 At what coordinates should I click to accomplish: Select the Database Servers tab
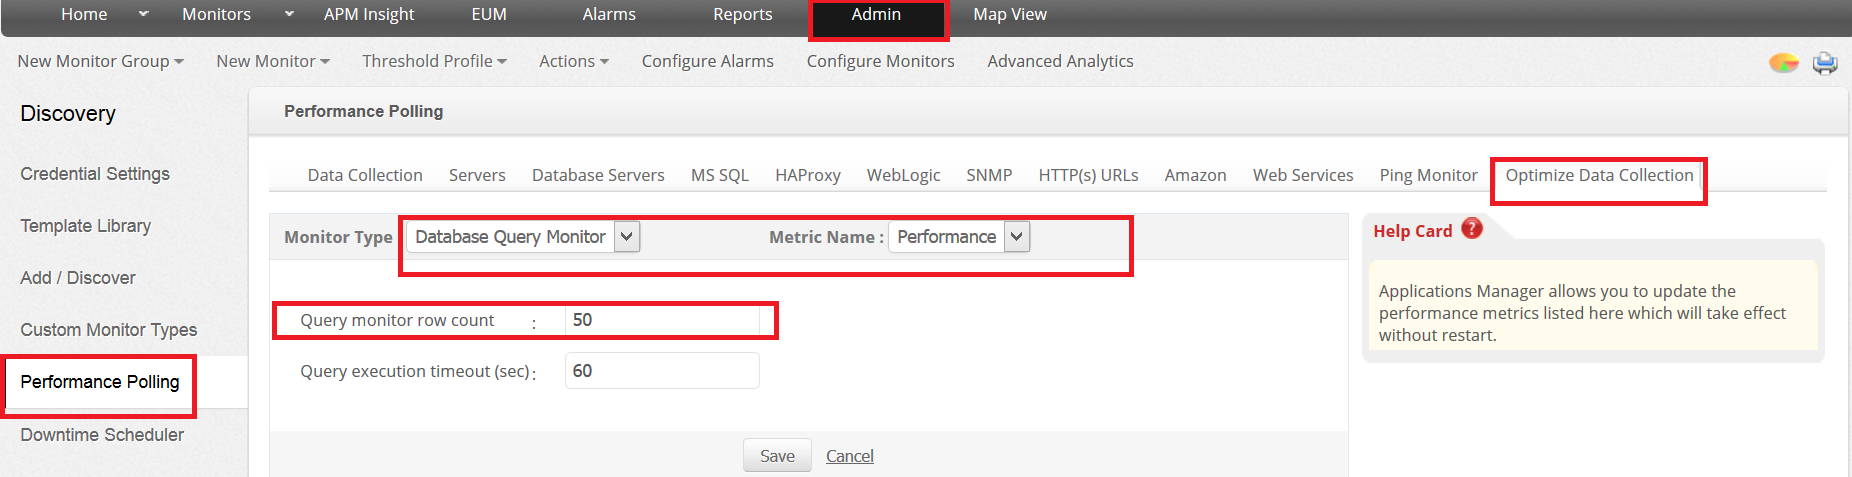point(598,175)
